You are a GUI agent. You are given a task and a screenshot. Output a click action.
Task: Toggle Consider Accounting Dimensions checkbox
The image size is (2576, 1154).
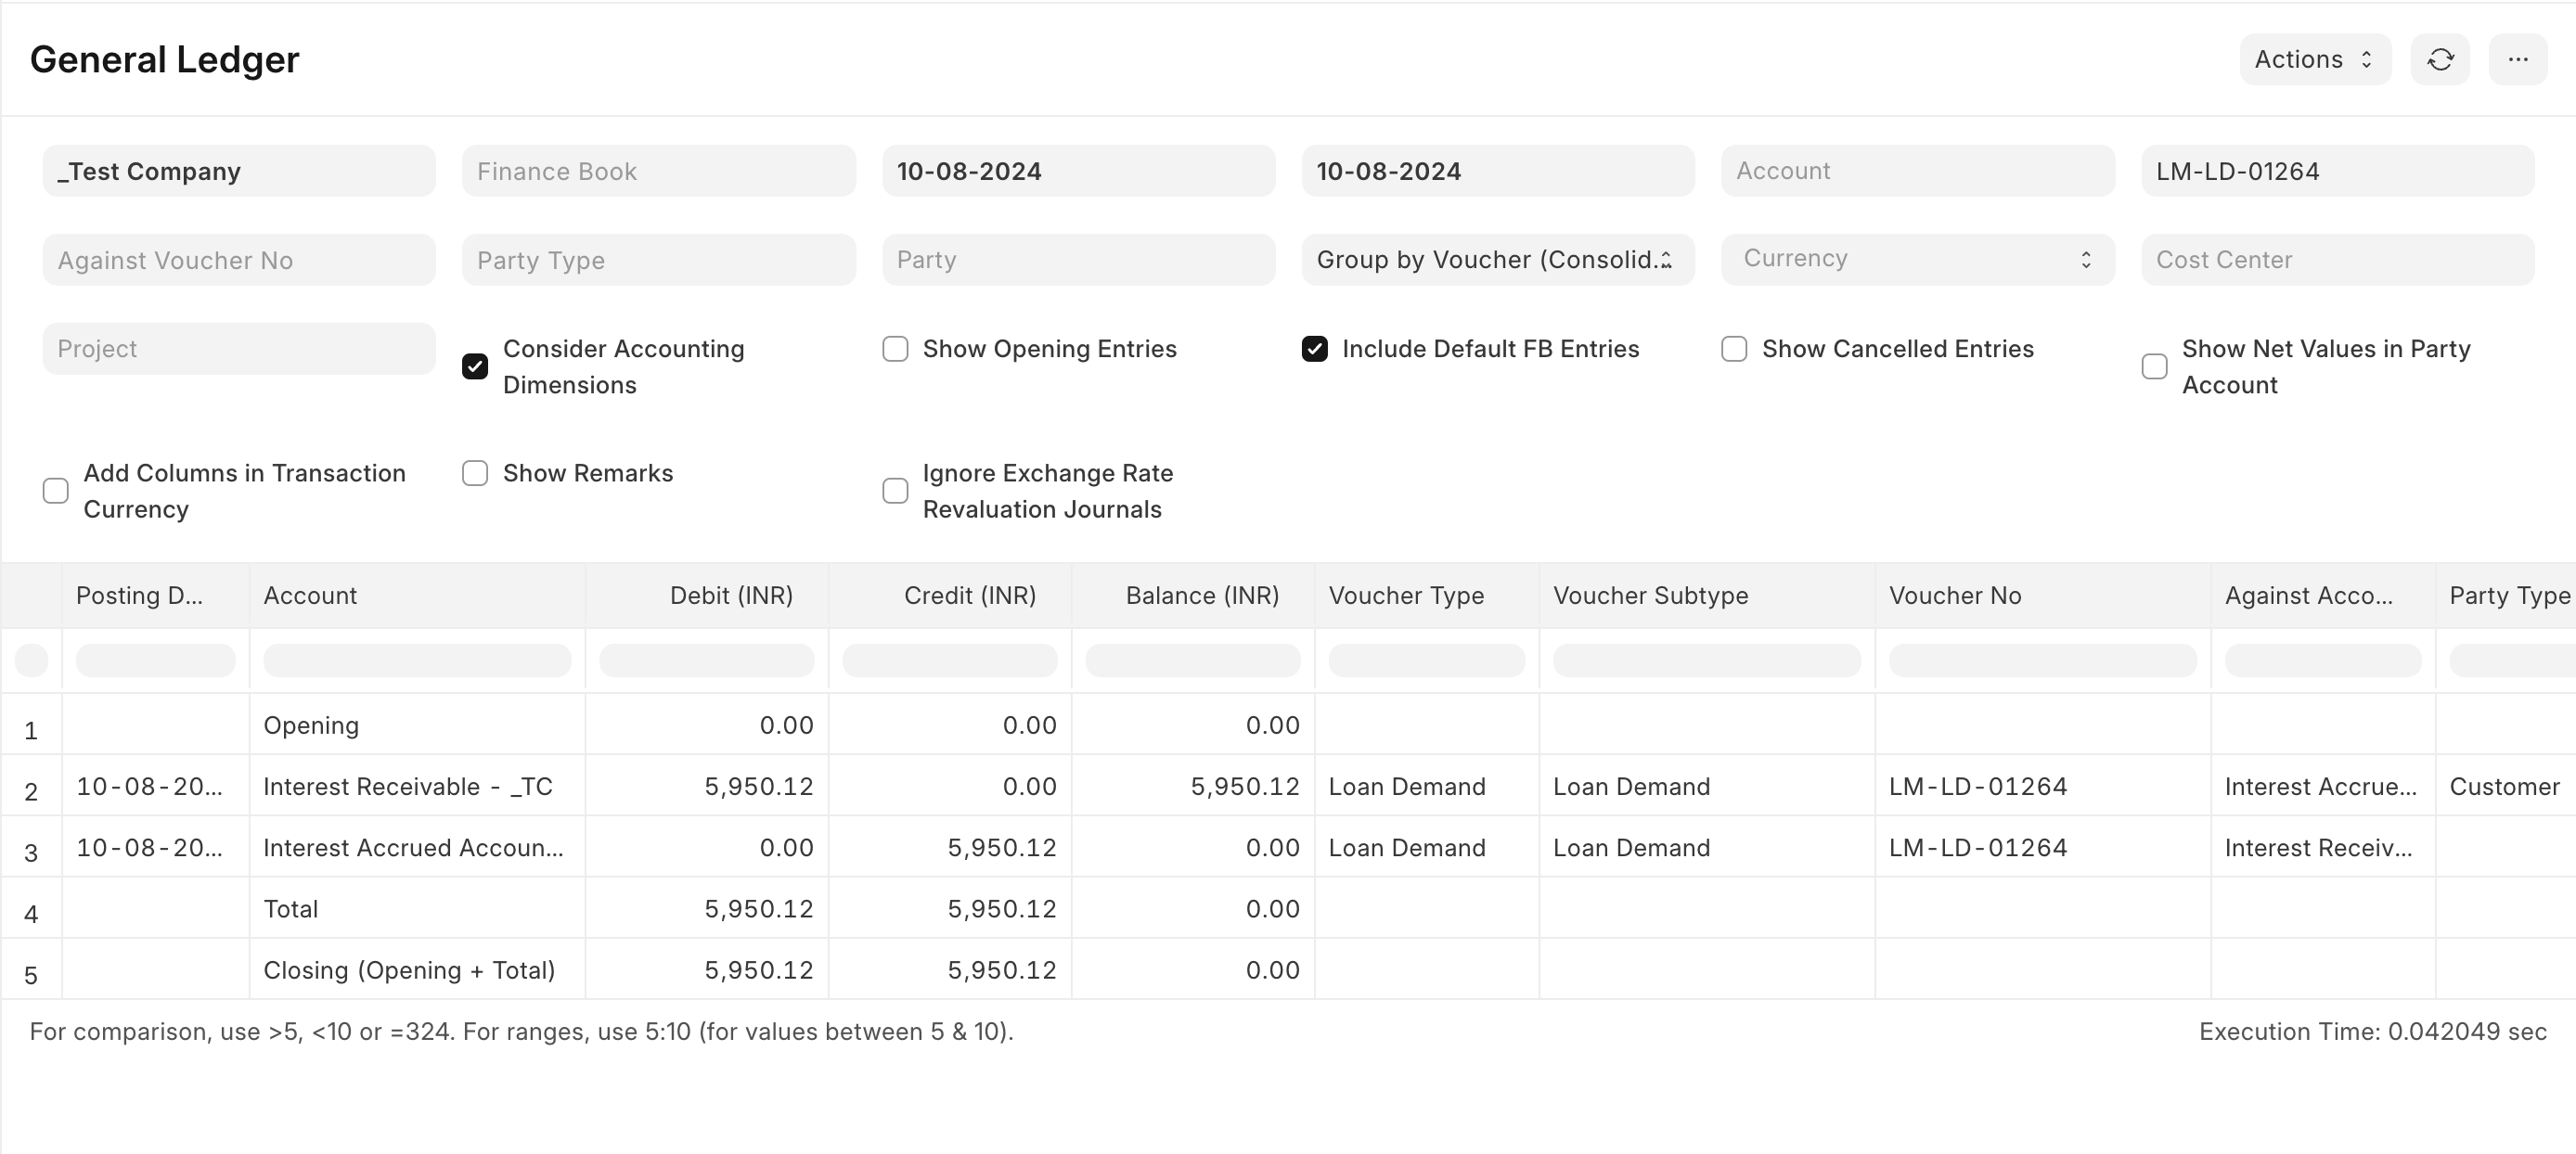[475, 348]
